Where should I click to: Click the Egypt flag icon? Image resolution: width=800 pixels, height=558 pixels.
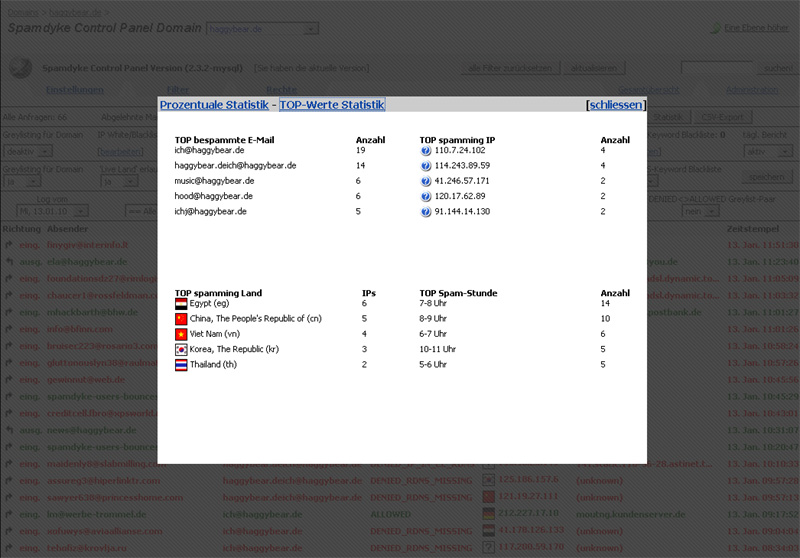coord(181,303)
